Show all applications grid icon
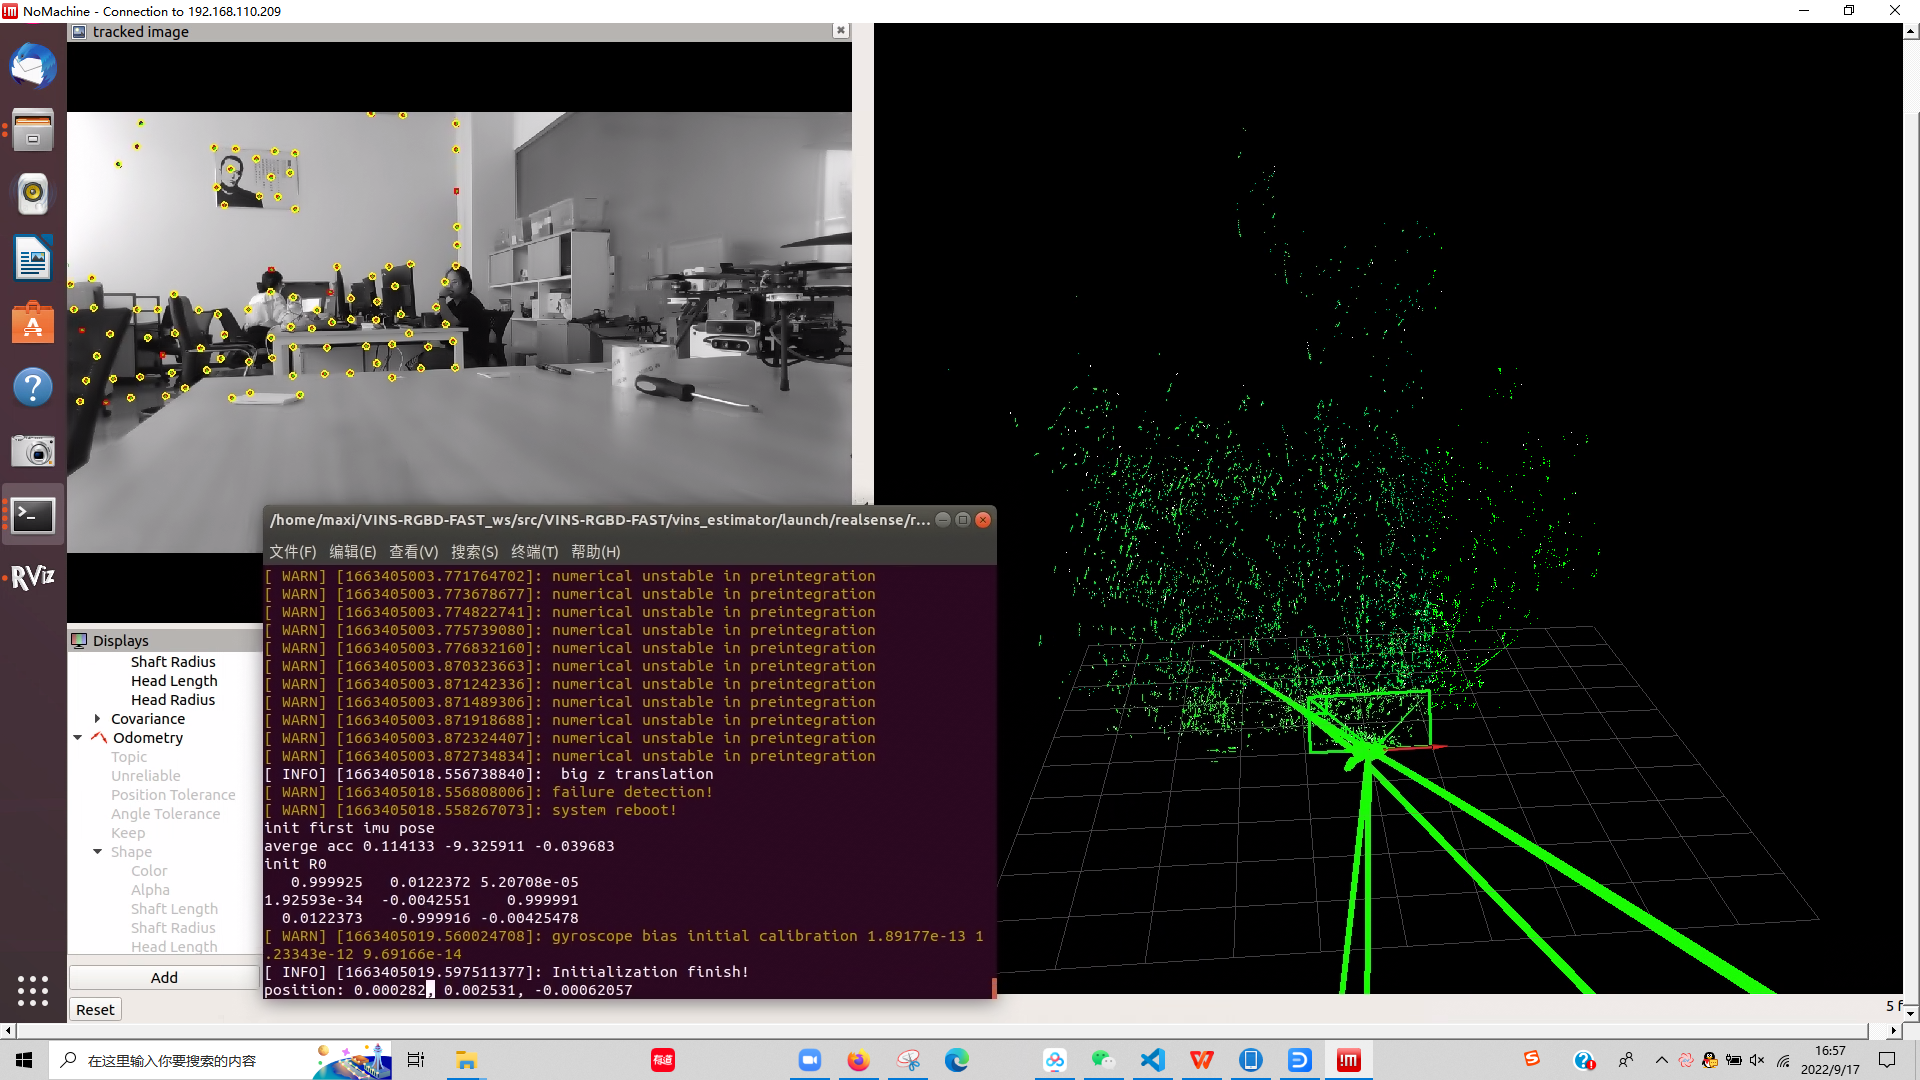1920x1080 pixels. click(x=33, y=990)
